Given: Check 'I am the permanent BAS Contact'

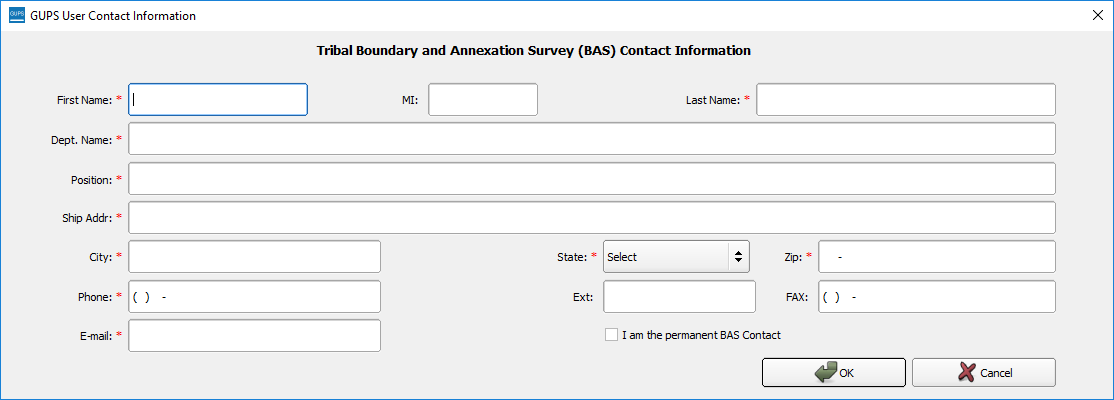Looking at the screenshot, I should point(612,335).
